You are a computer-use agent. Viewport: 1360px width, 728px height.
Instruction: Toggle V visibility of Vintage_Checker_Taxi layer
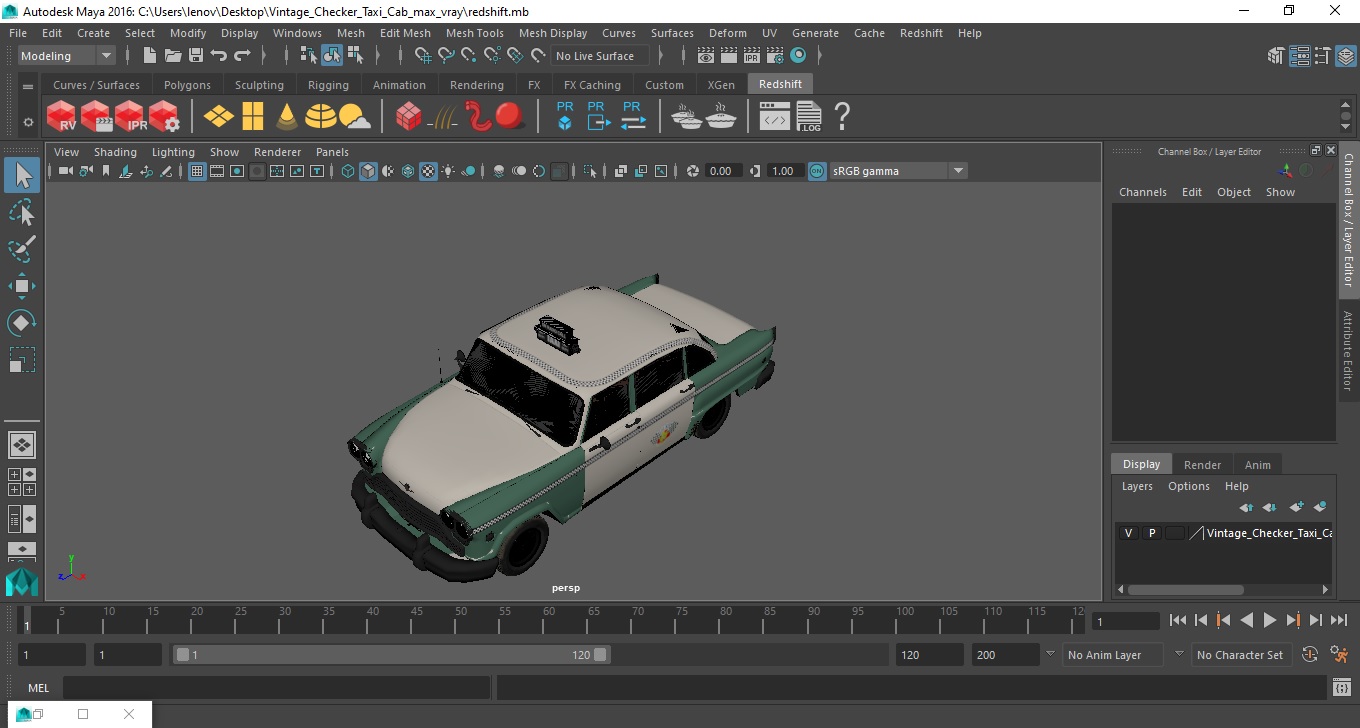(x=1128, y=533)
